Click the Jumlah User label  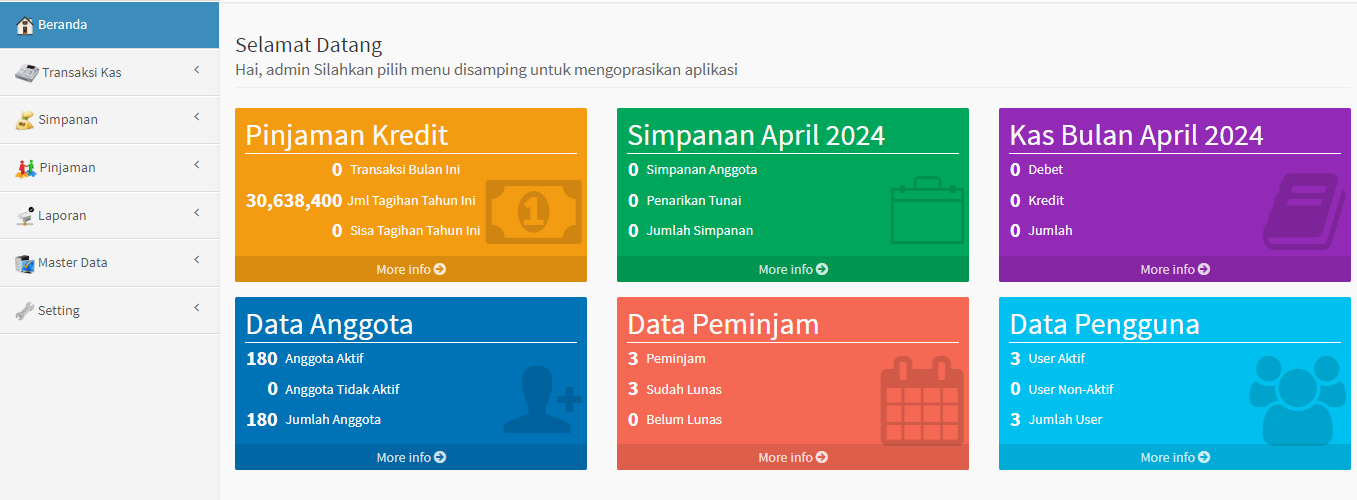(1065, 420)
